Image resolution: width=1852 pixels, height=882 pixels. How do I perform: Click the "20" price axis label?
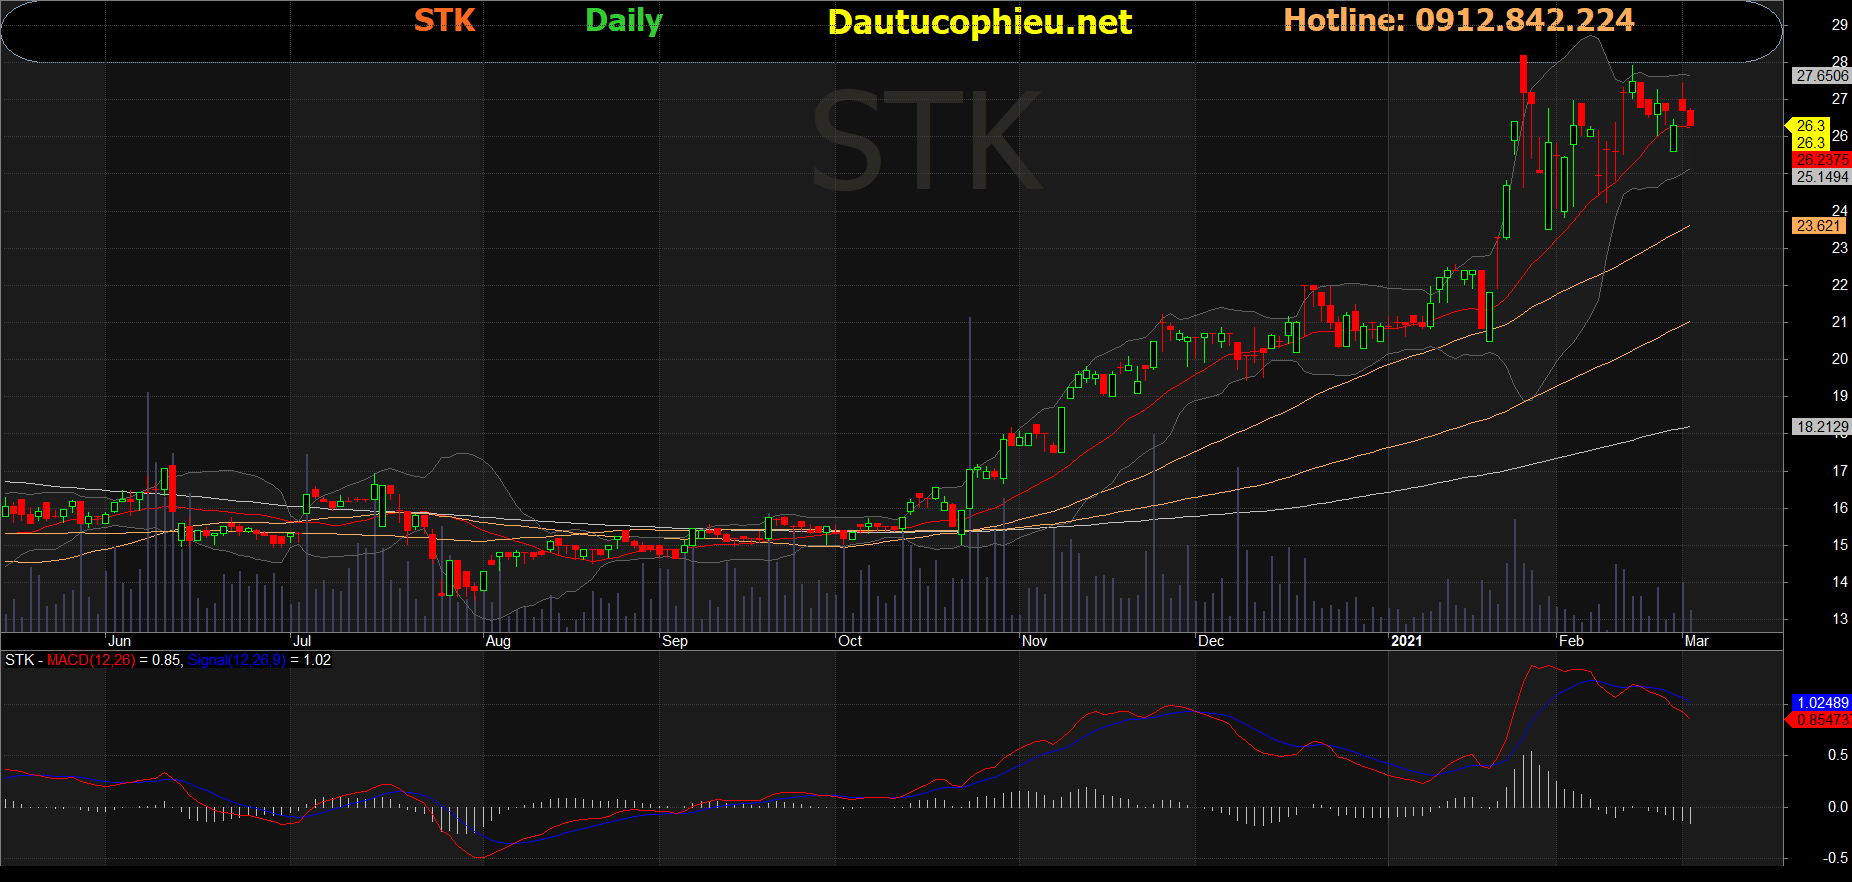point(1839,359)
